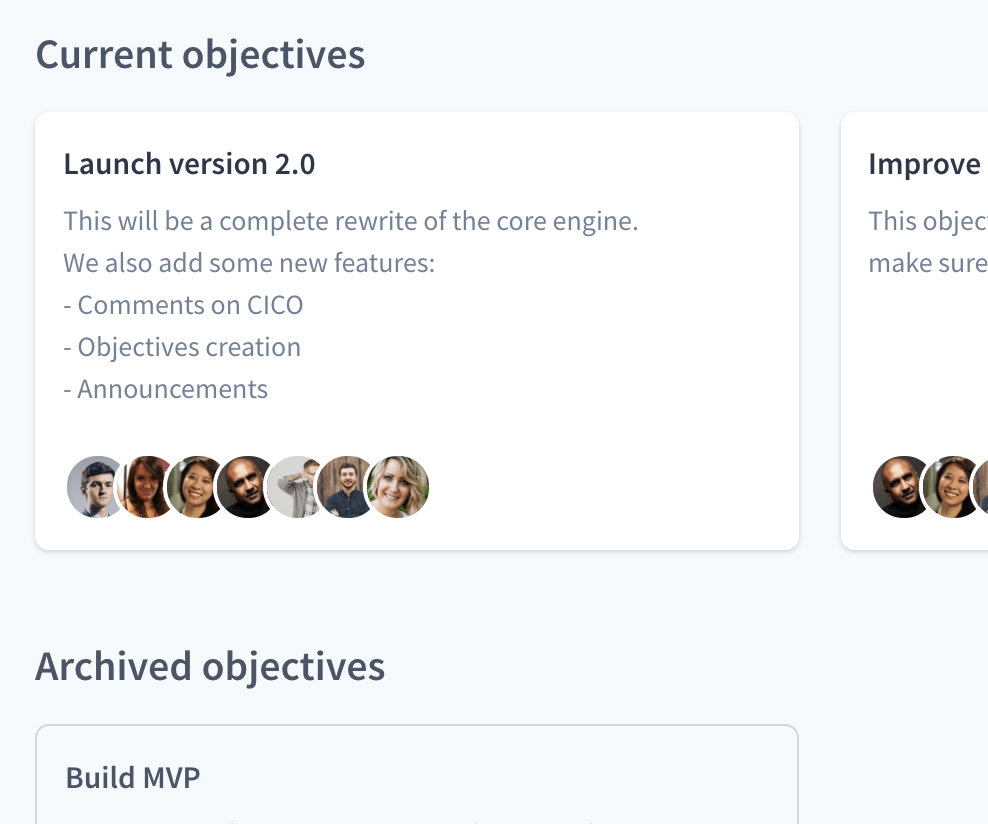Screen dimensions: 988x824
Task: Select the red-haired woman avatar in Launch card
Action: (x=146, y=487)
